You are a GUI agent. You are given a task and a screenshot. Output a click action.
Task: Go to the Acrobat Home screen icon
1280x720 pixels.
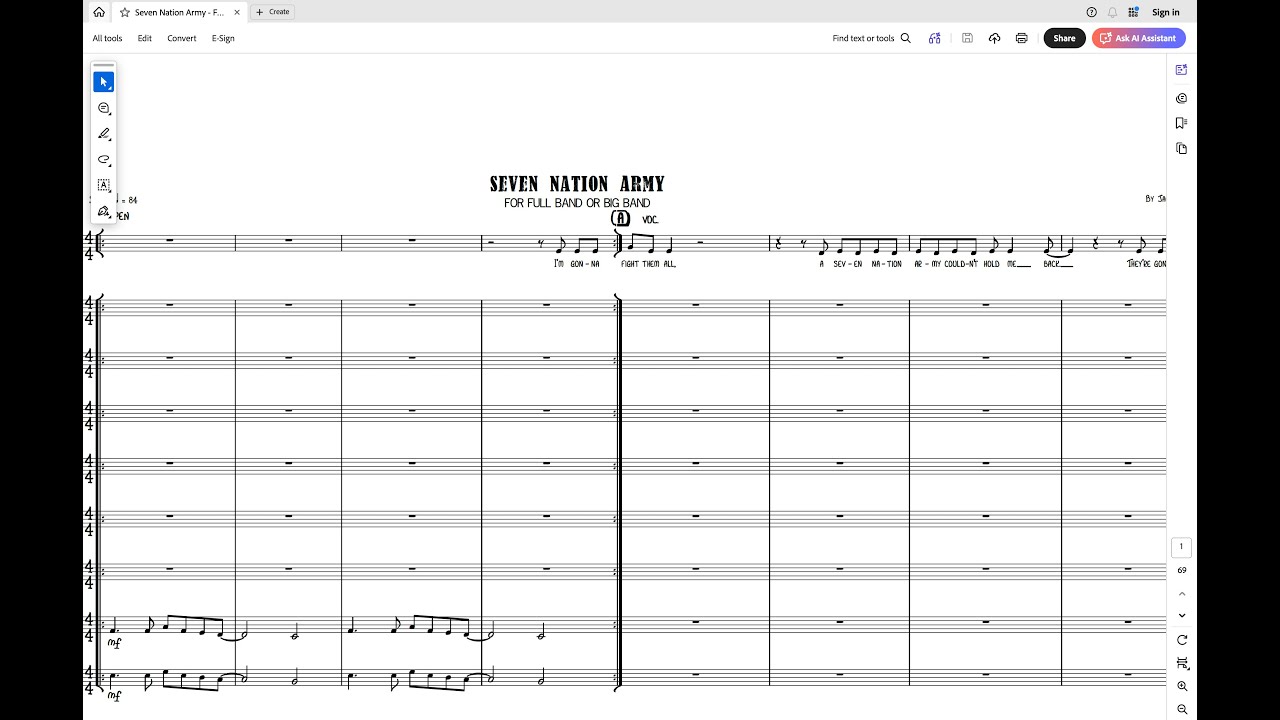pos(98,12)
